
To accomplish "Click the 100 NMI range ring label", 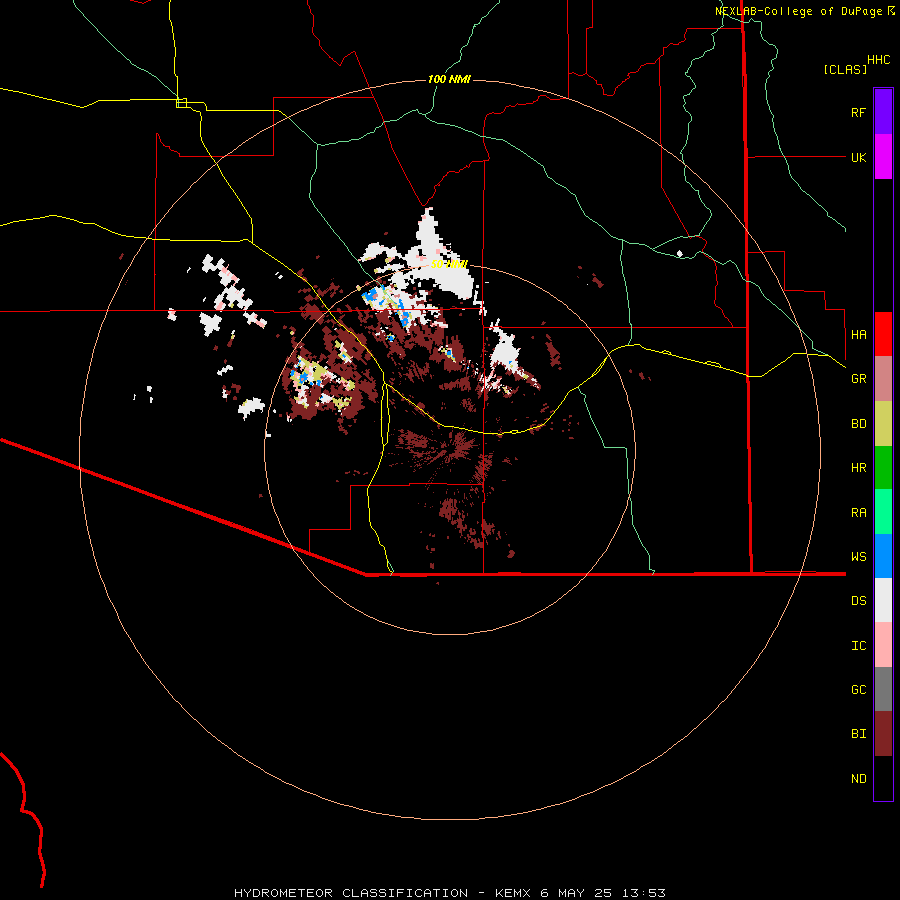I will point(449,79).
